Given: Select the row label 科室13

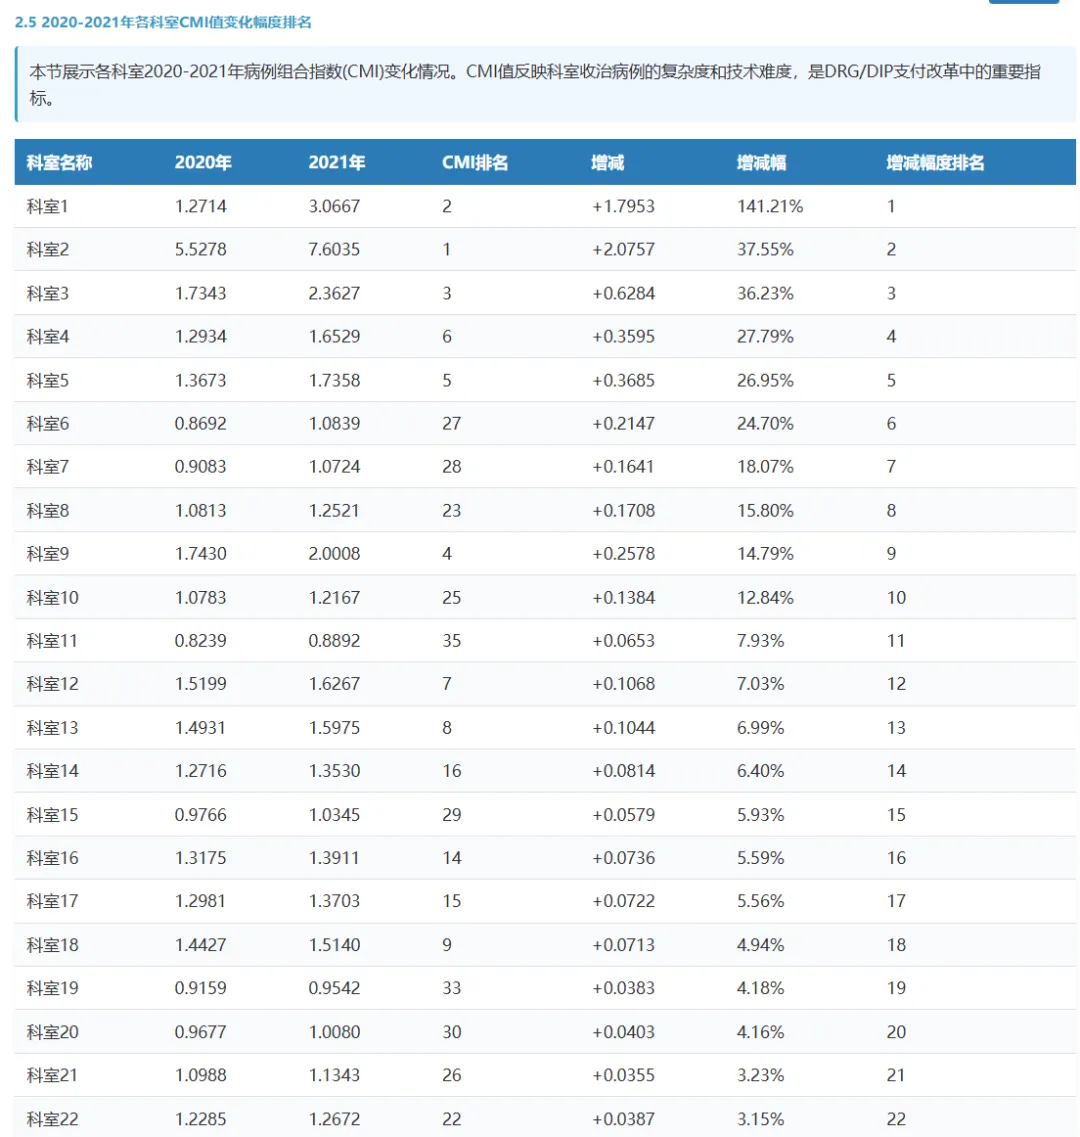Looking at the screenshot, I should (x=52, y=727).
